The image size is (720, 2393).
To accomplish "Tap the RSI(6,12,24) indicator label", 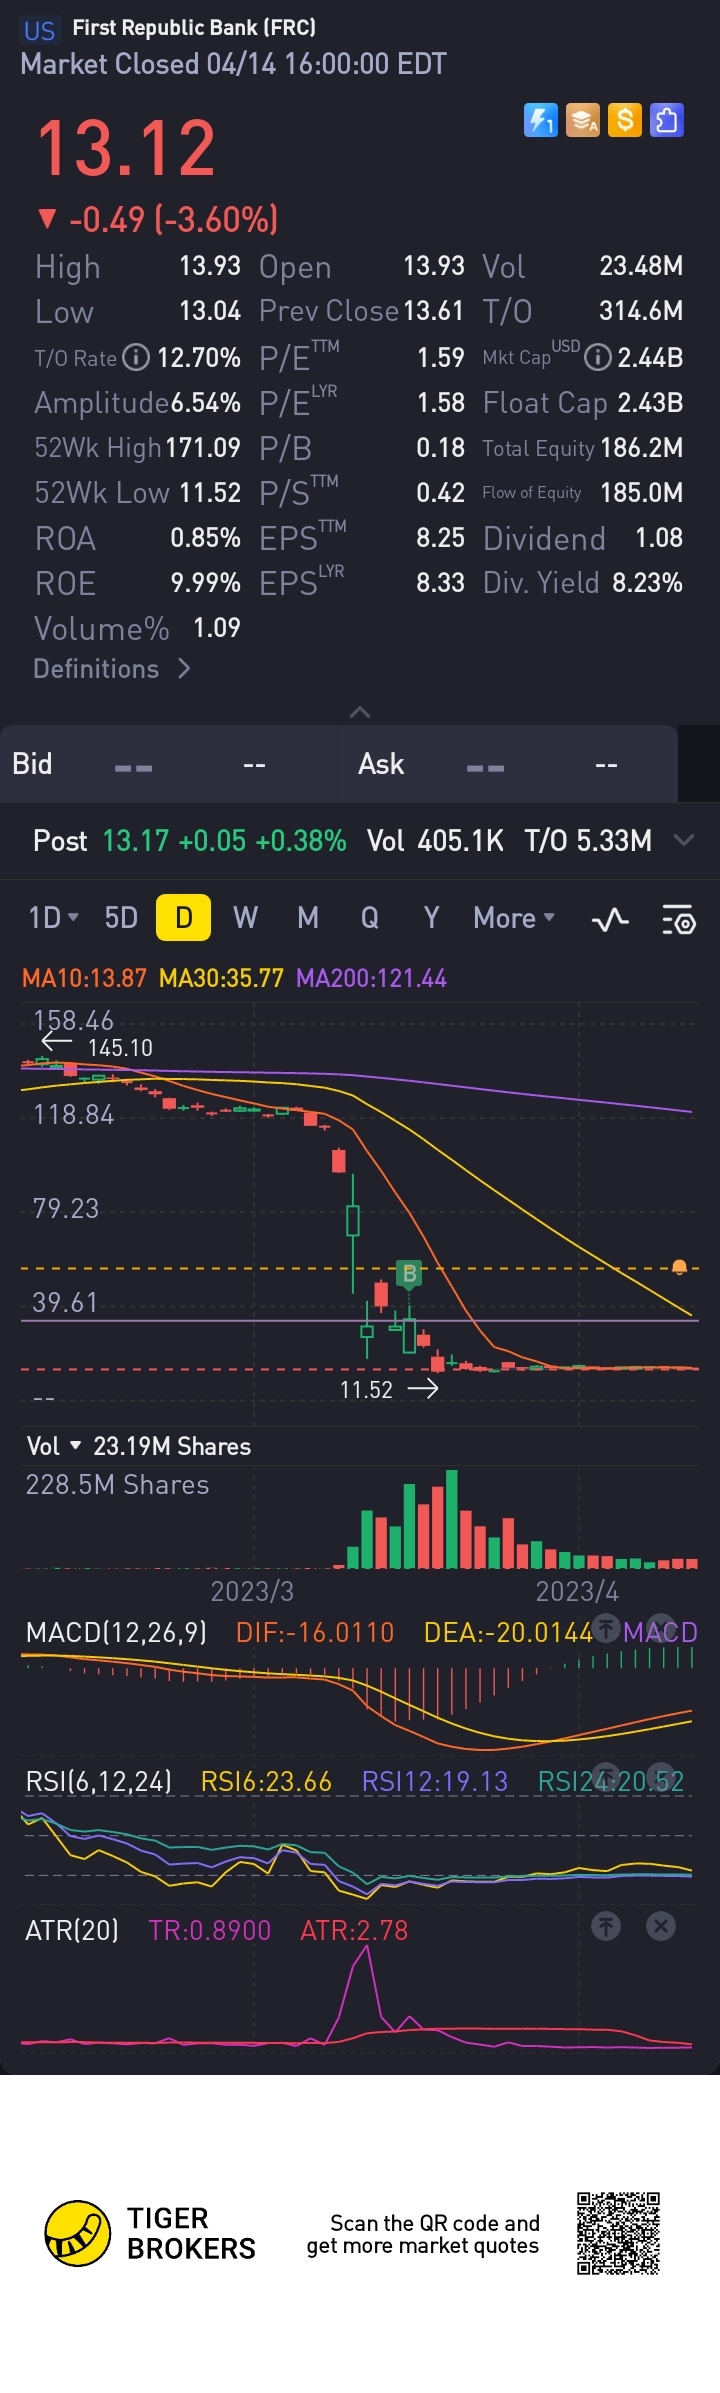I will tap(99, 1782).
